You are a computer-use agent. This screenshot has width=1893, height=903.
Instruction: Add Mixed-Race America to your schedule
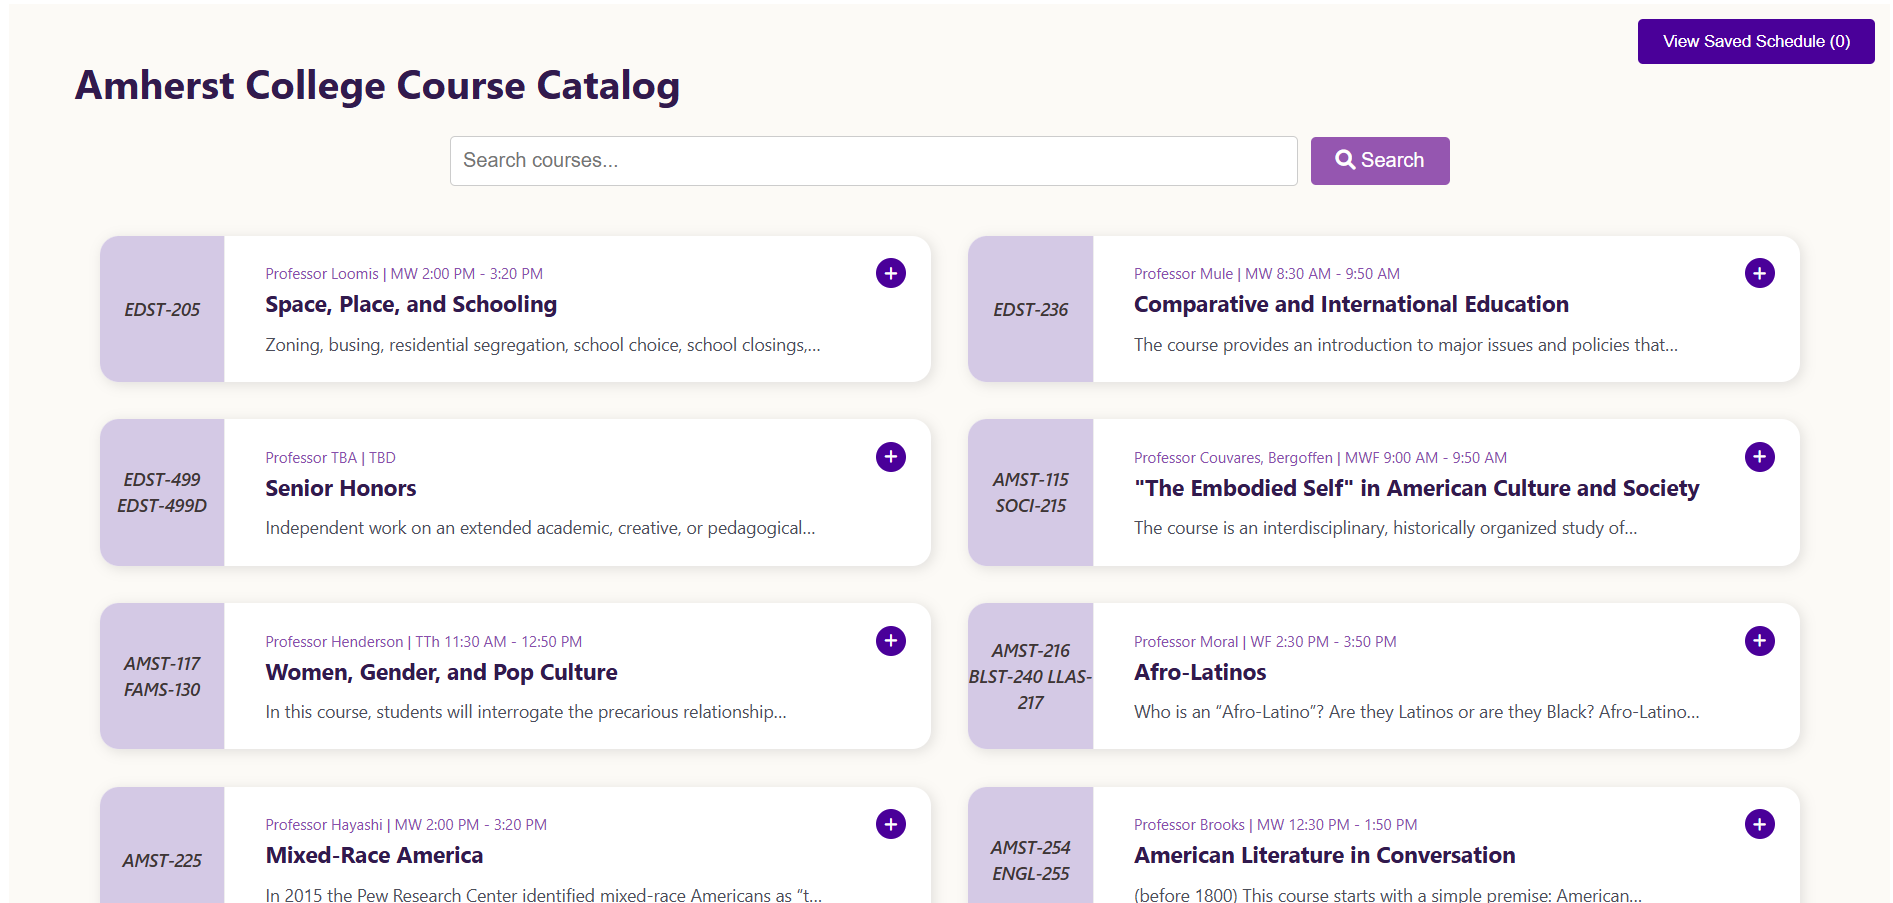[x=890, y=824]
